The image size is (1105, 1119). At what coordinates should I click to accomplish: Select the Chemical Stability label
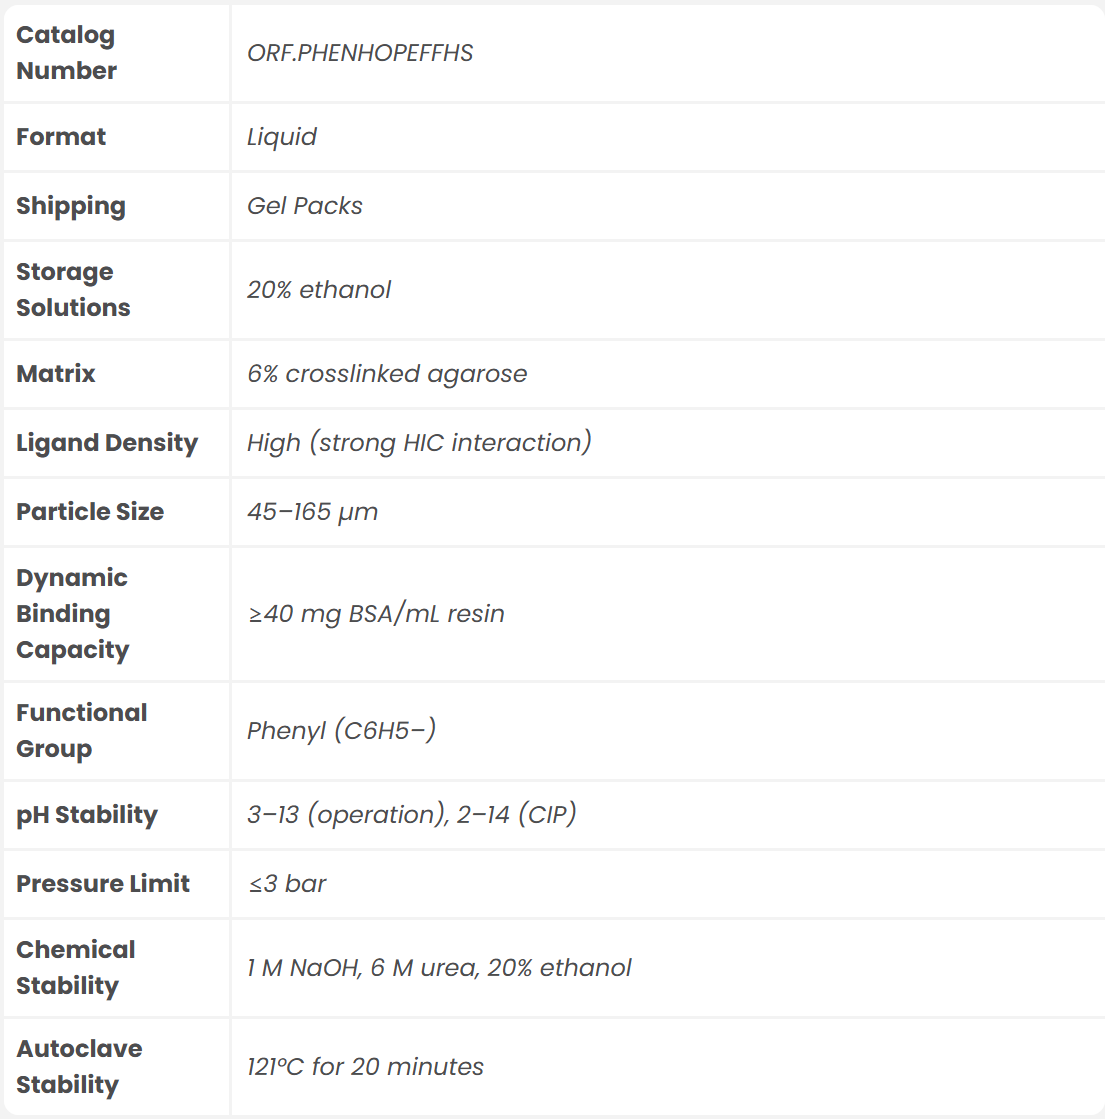point(76,968)
